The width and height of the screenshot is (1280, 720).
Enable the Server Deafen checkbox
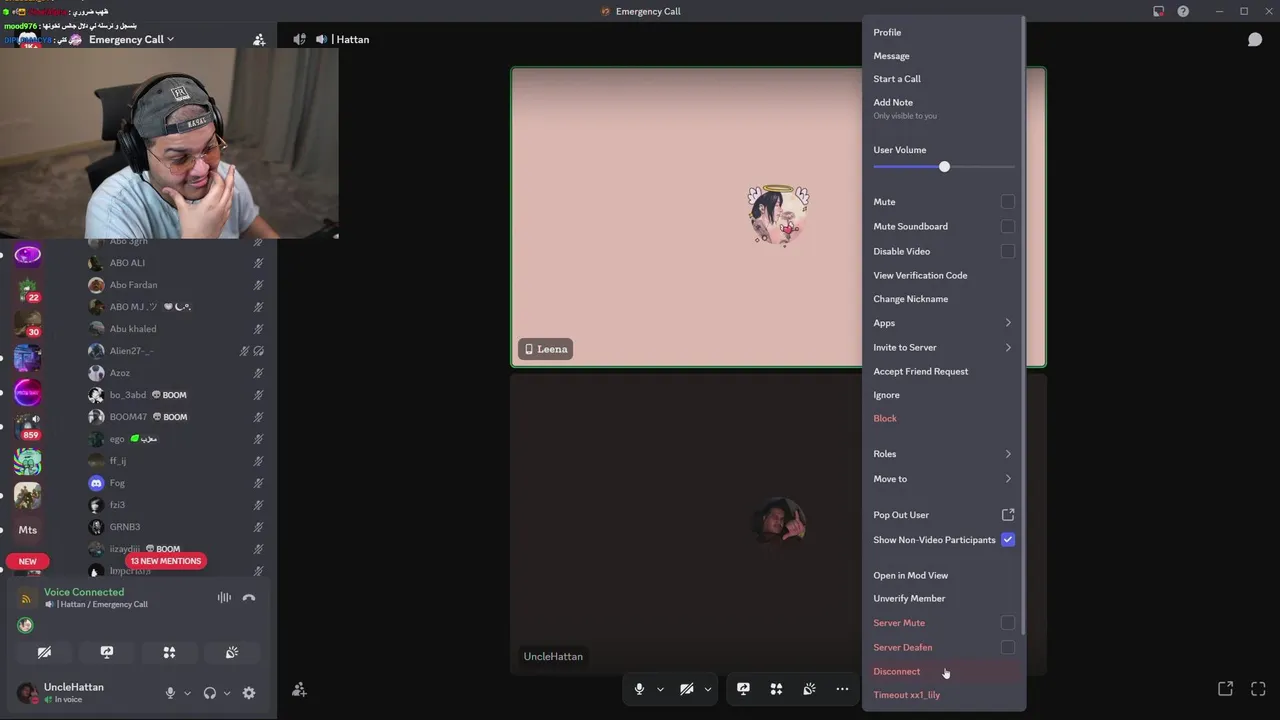point(1008,647)
